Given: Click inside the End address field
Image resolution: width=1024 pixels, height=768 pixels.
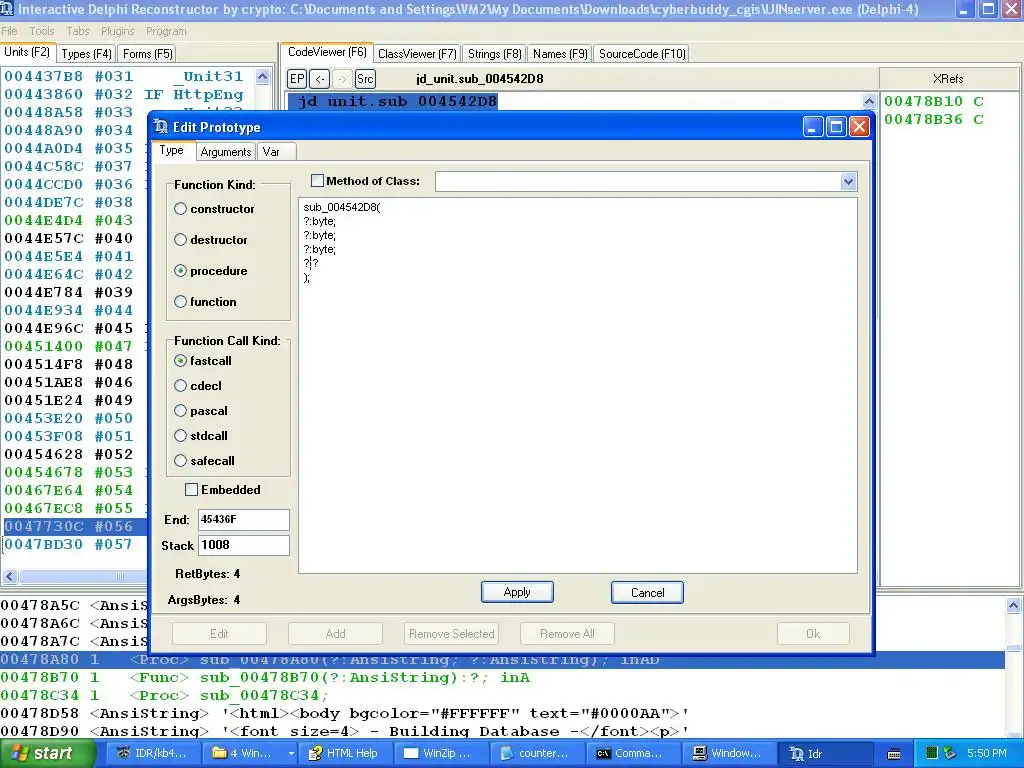Looking at the screenshot, I should point(243,520).
